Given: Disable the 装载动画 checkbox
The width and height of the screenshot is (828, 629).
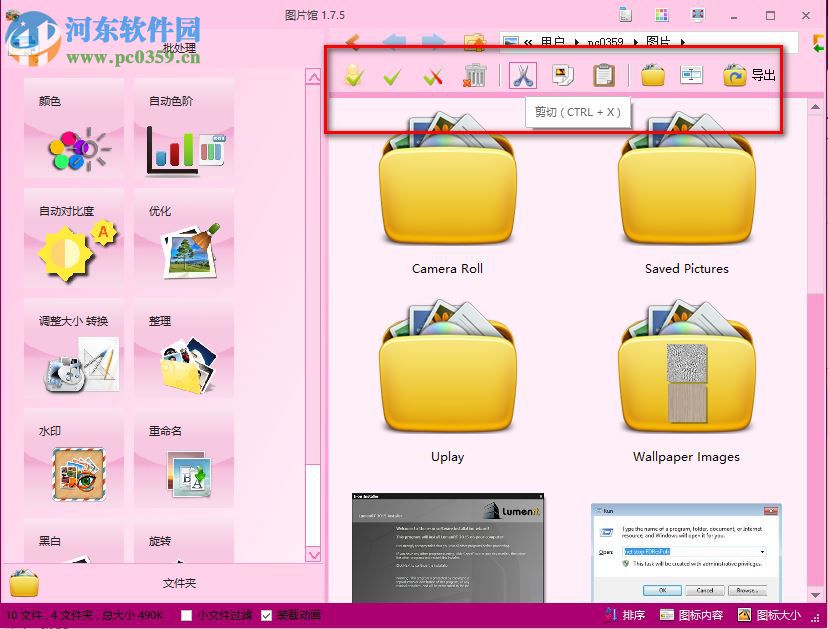Looking at the screenshot, I should [x=265, y=615].
